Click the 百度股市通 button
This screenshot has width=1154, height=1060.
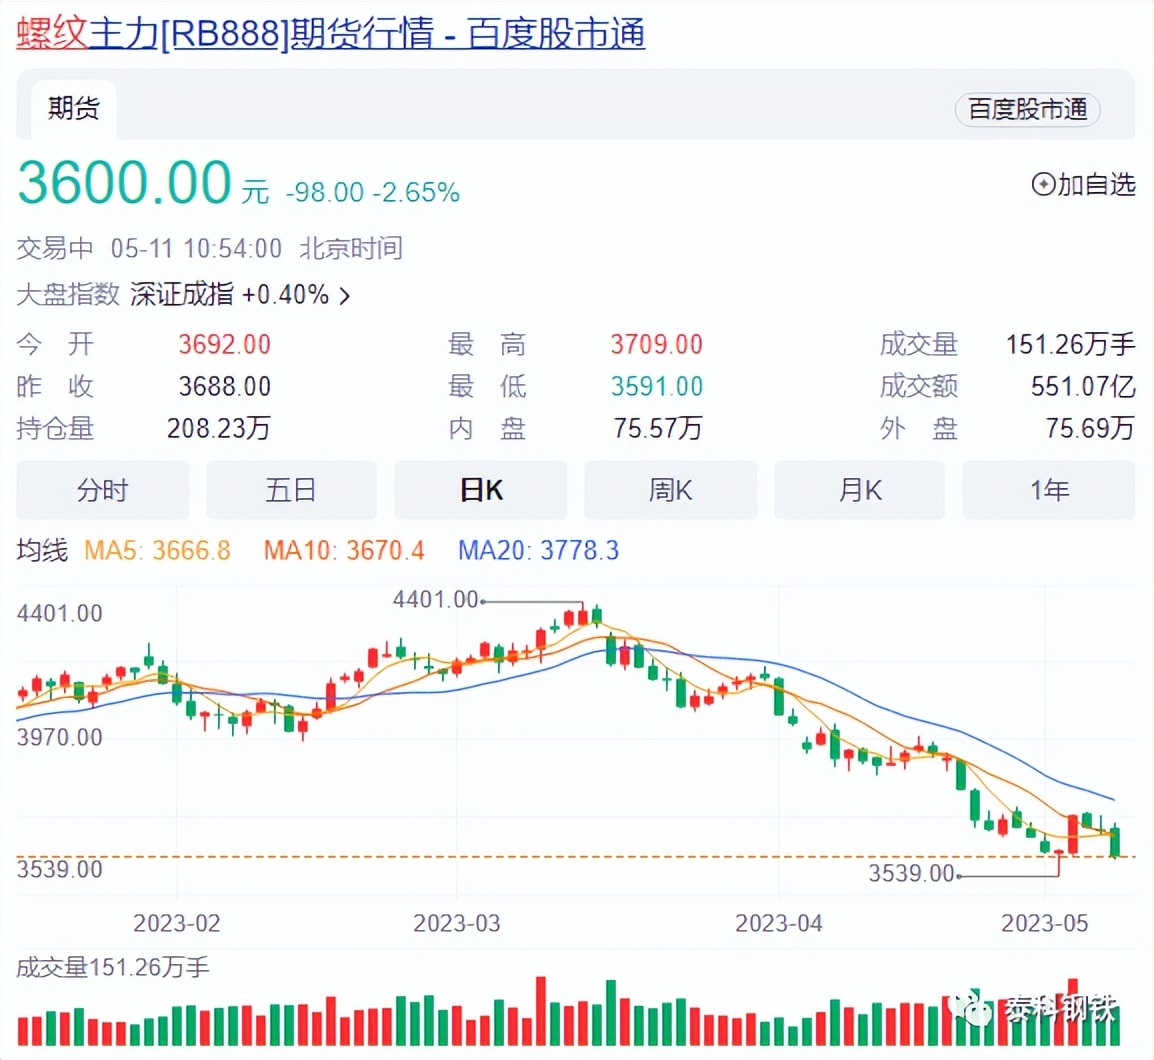(x=1027, y=111)
